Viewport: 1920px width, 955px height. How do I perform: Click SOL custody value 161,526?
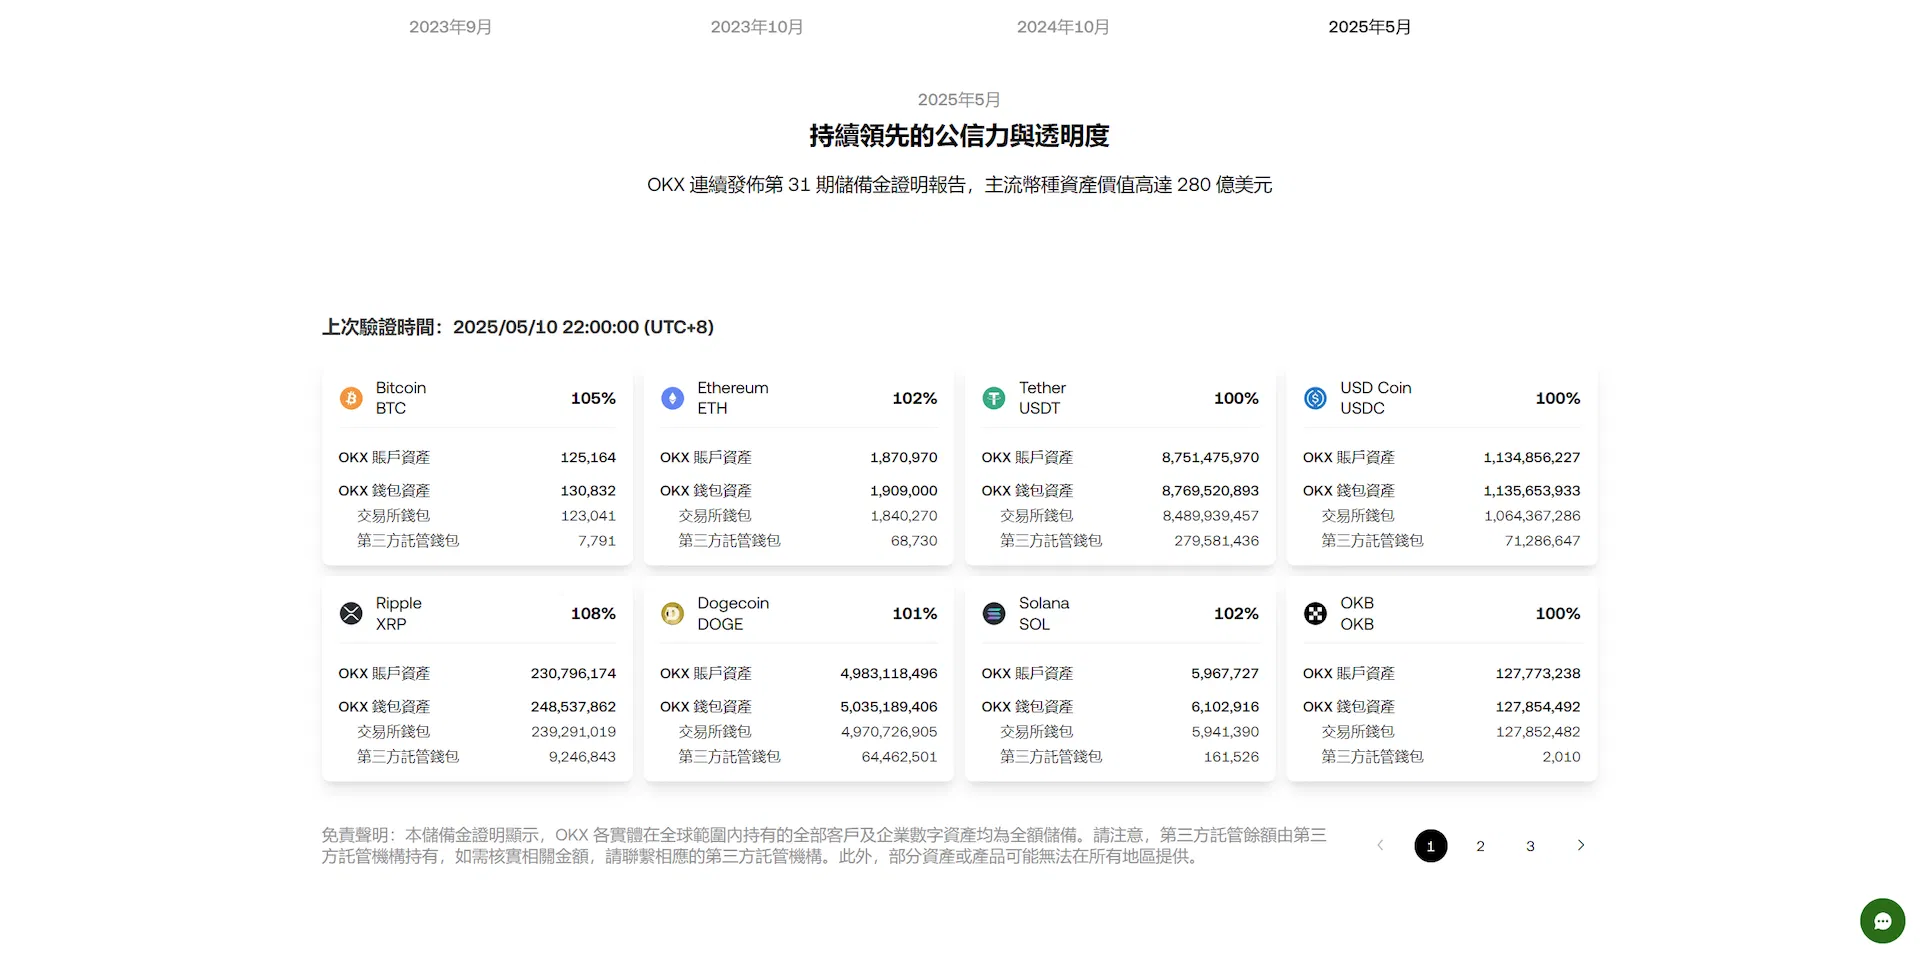click(x=1232, y=756)
